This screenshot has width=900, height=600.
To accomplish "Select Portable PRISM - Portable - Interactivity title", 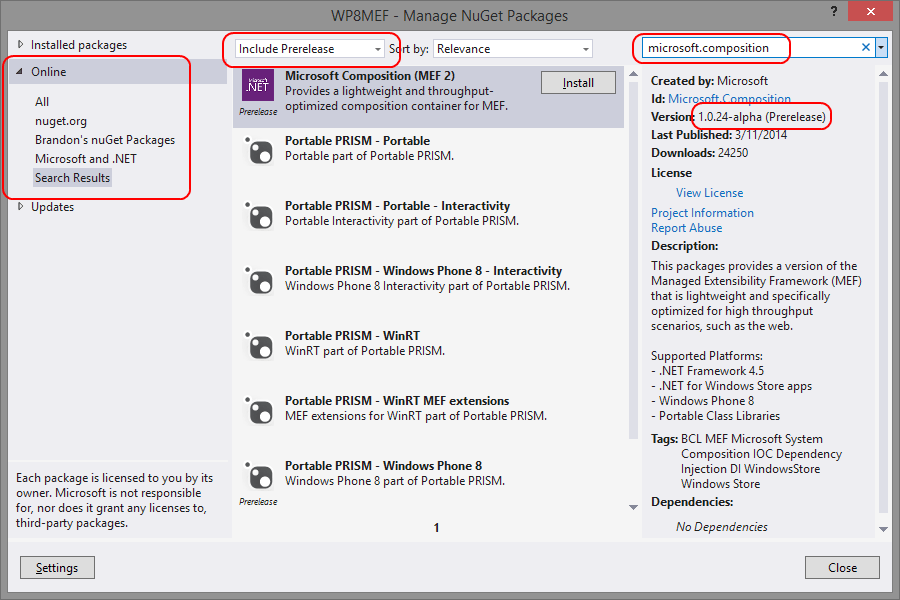I will click(397, 206).
